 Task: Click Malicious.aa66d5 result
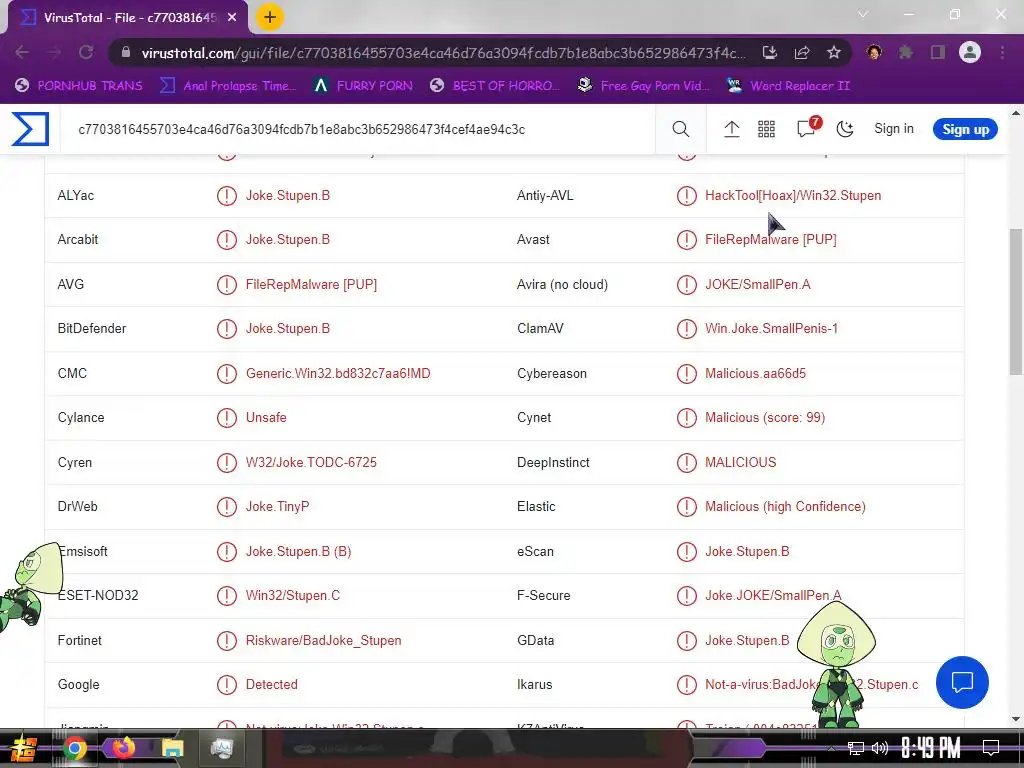click(756, 374)
